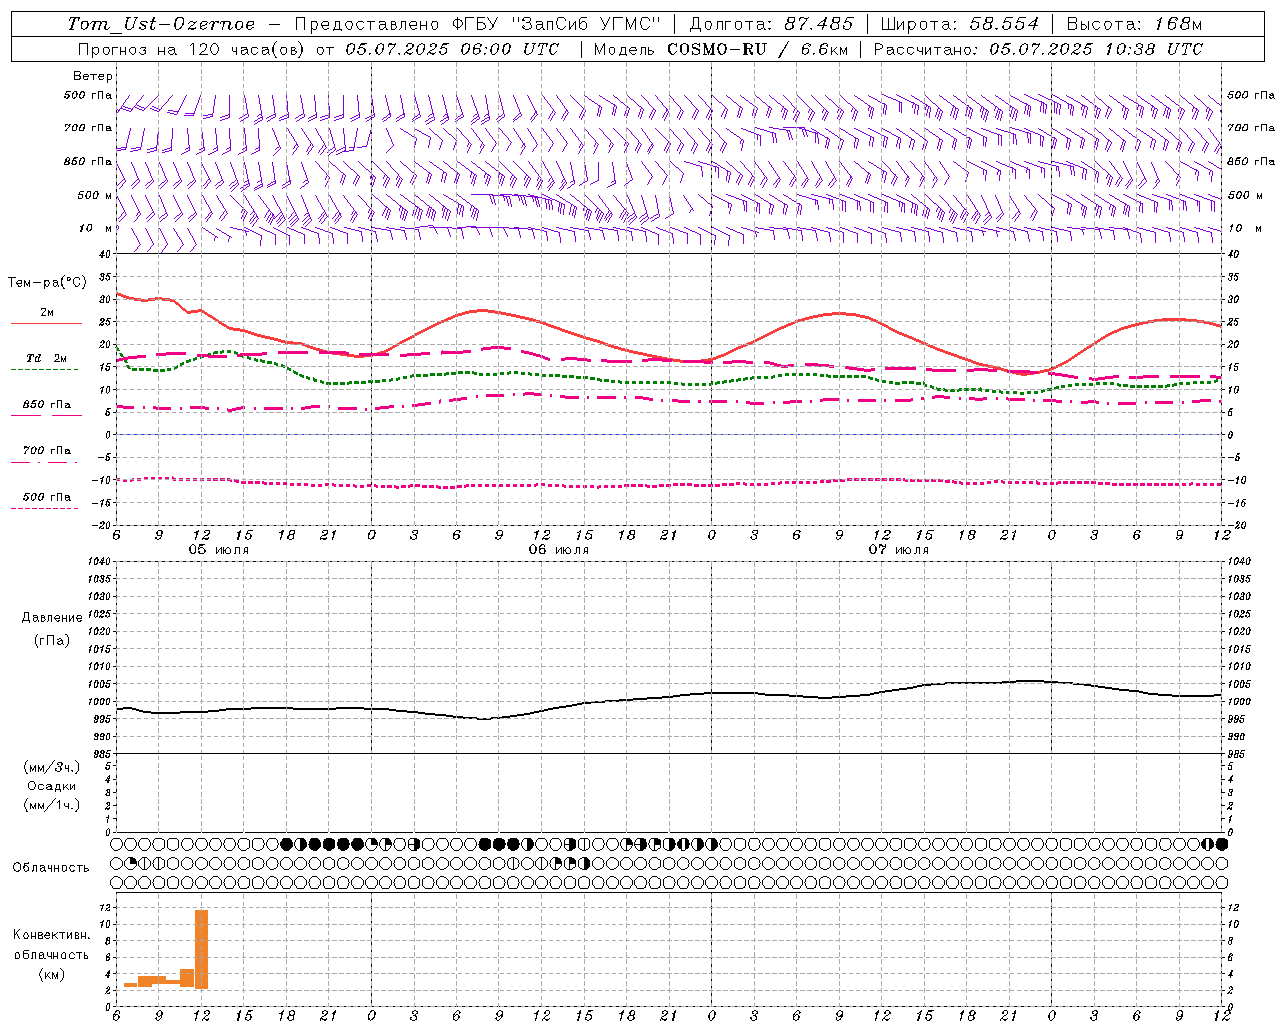1280x1024 pixels.
Task: Click the Рассчитано: 05.07.2025 10:38 UTC text
Action: [1038, 49]
